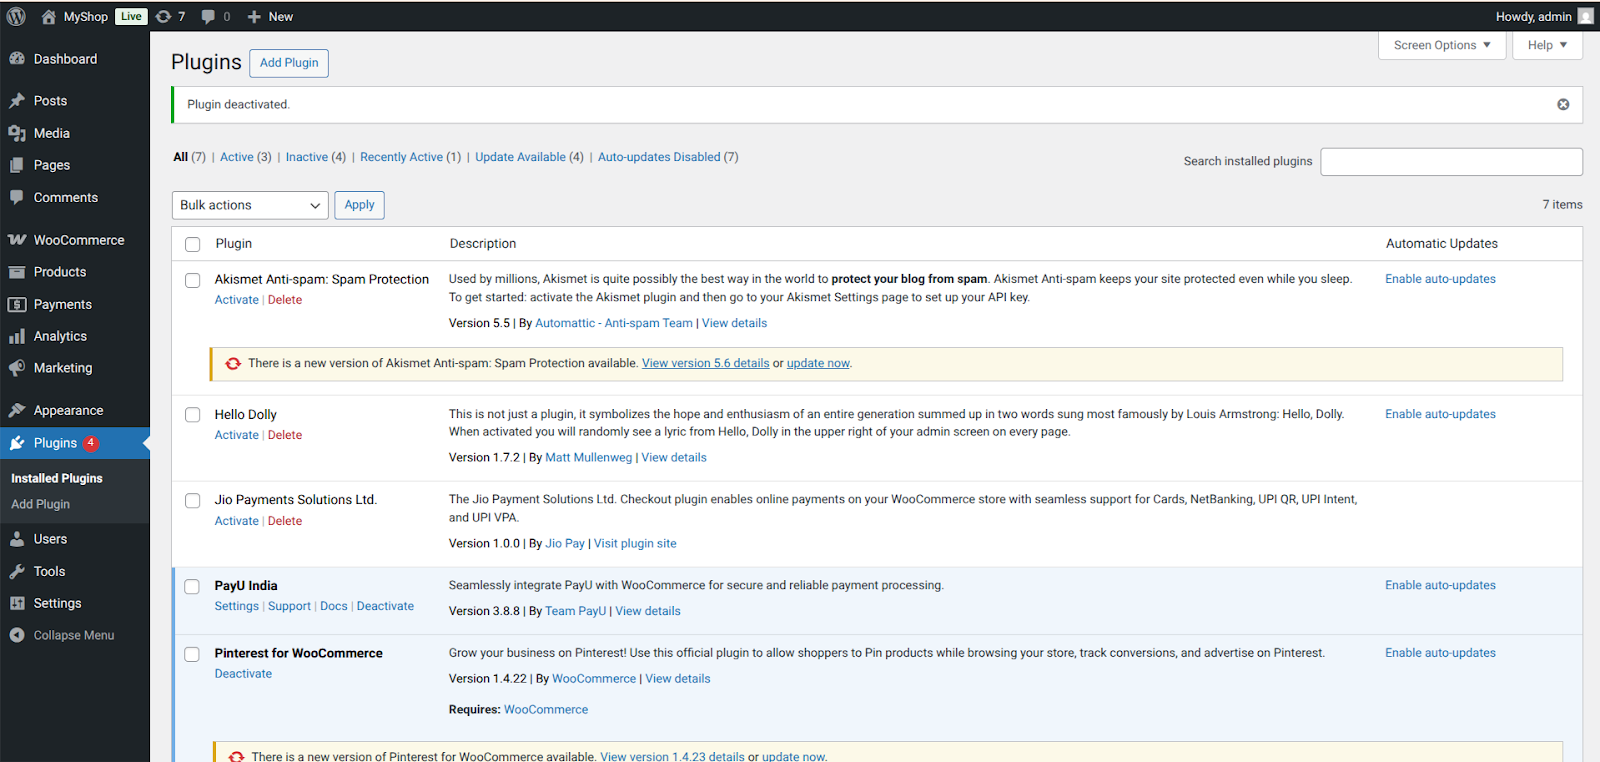Click the Marketing megaphone icon

click(x=17, y=368)
